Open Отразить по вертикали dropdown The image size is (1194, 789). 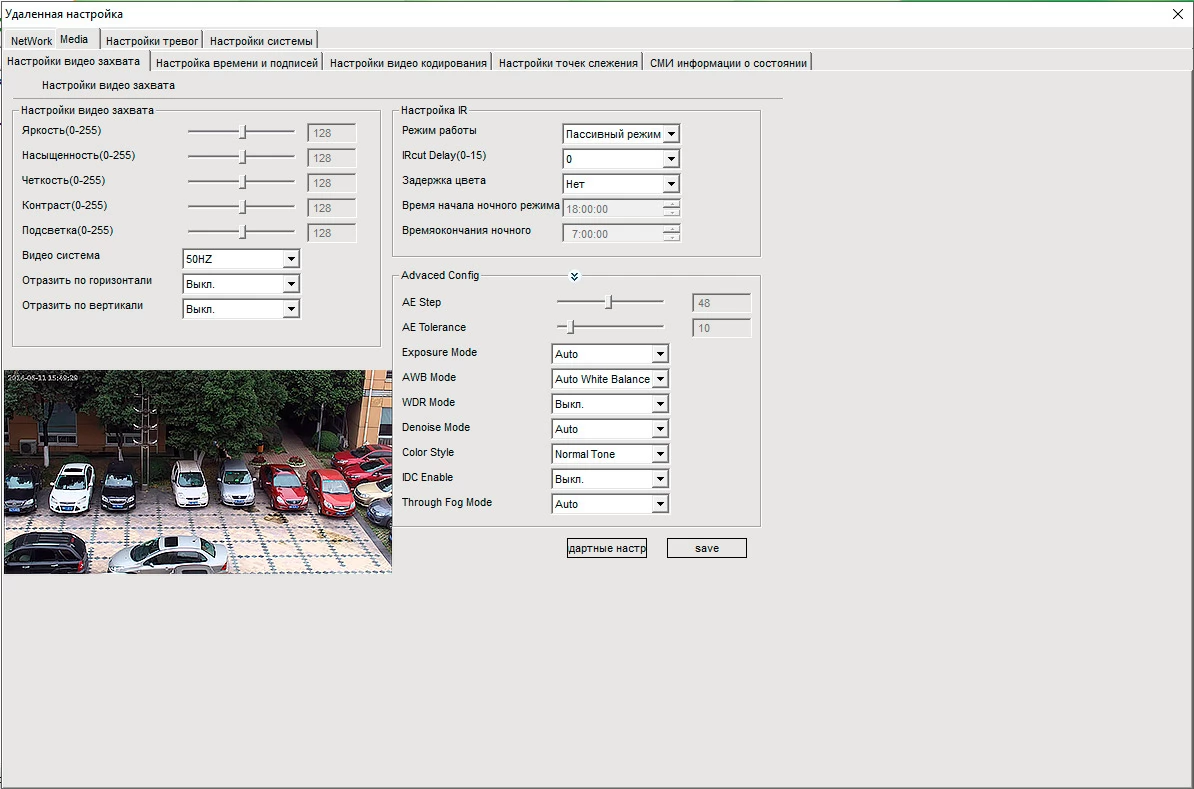(241, 309)
